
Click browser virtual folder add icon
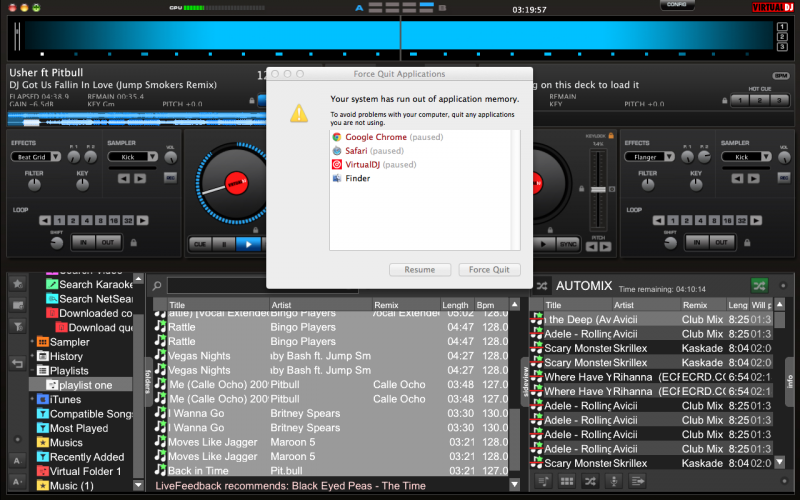18,305
